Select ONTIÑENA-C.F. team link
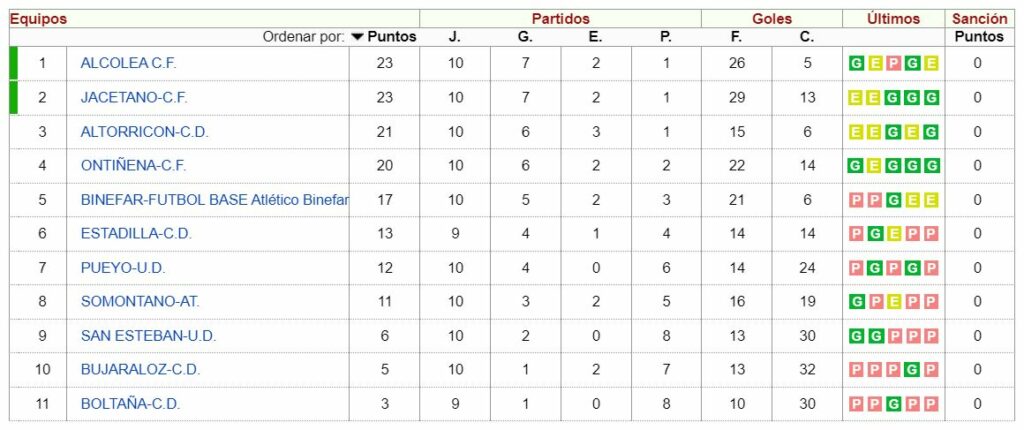The width and height of the screenshot is (1024, 430). [x=133, y=165]
